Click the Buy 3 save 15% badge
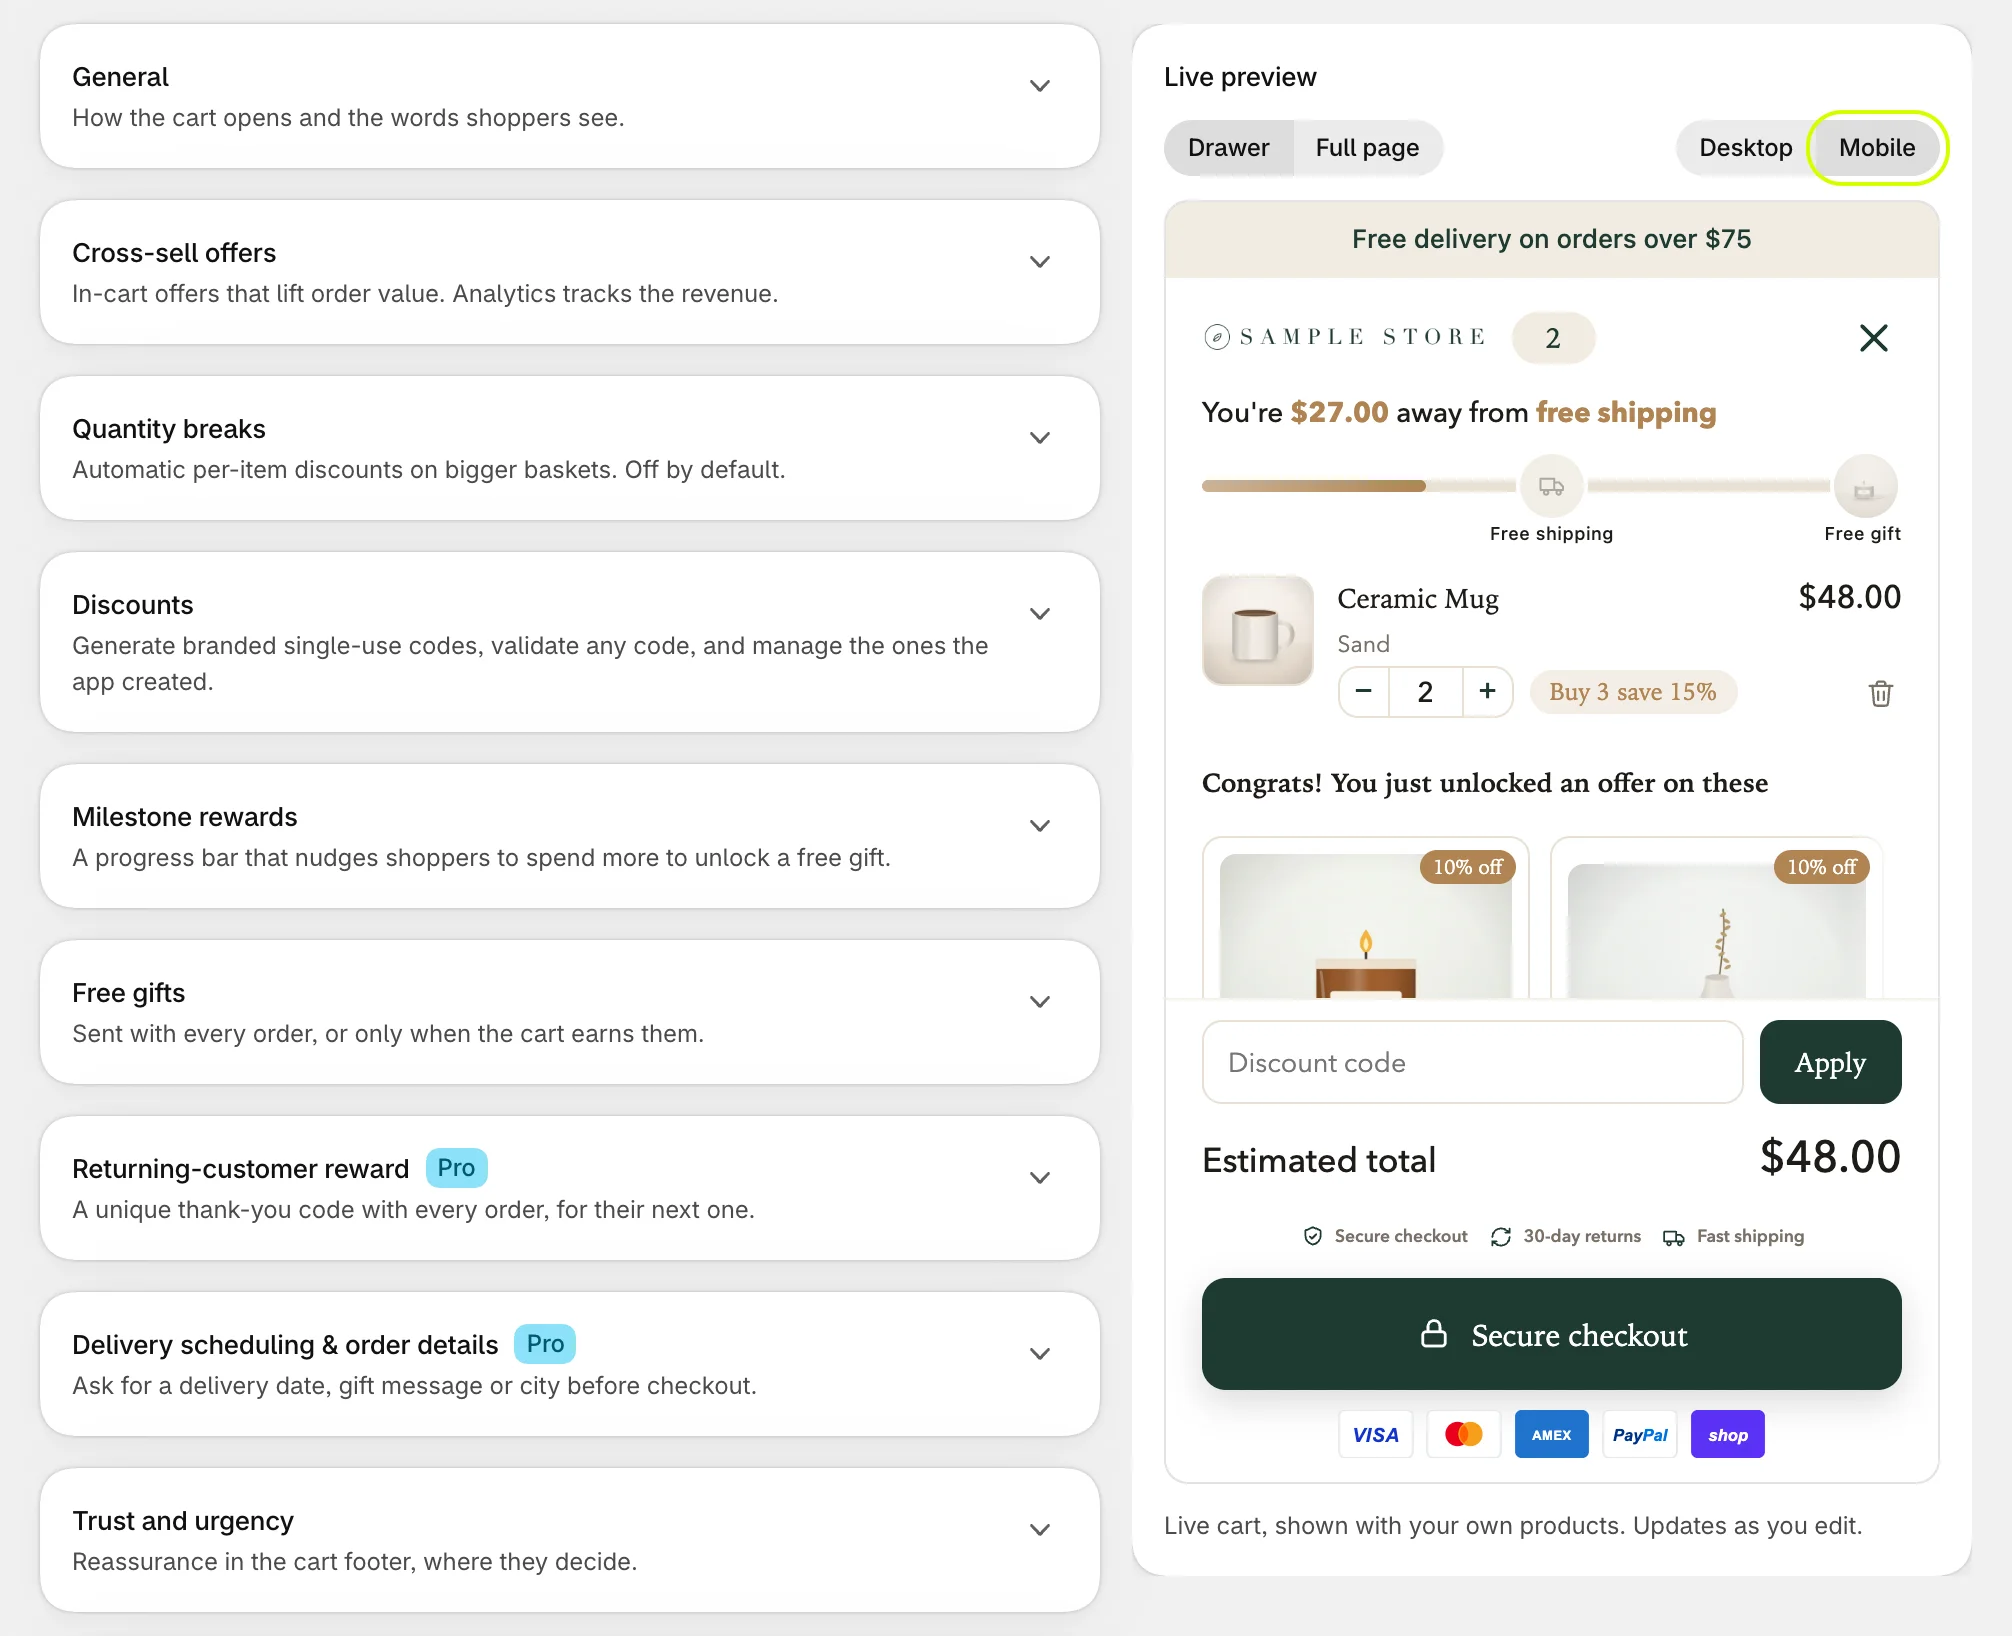 [1633, 692]
